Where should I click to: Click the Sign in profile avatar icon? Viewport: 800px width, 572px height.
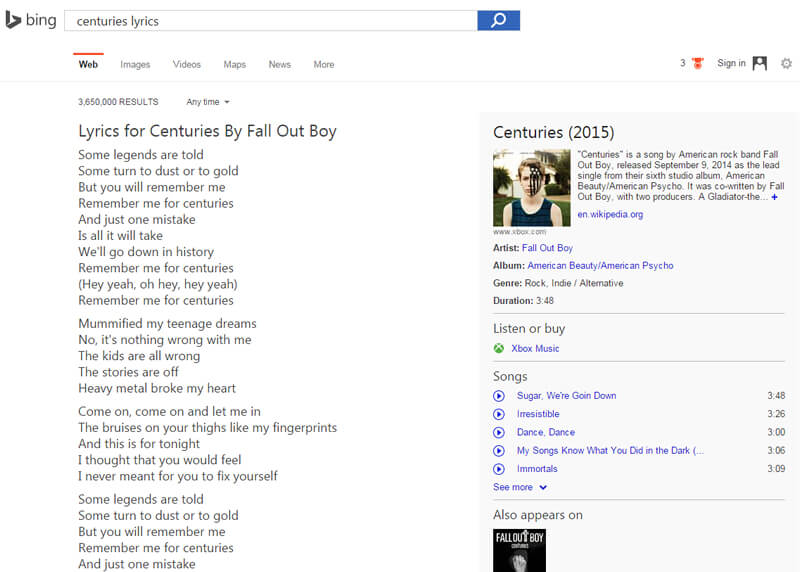tap(760, 63)
